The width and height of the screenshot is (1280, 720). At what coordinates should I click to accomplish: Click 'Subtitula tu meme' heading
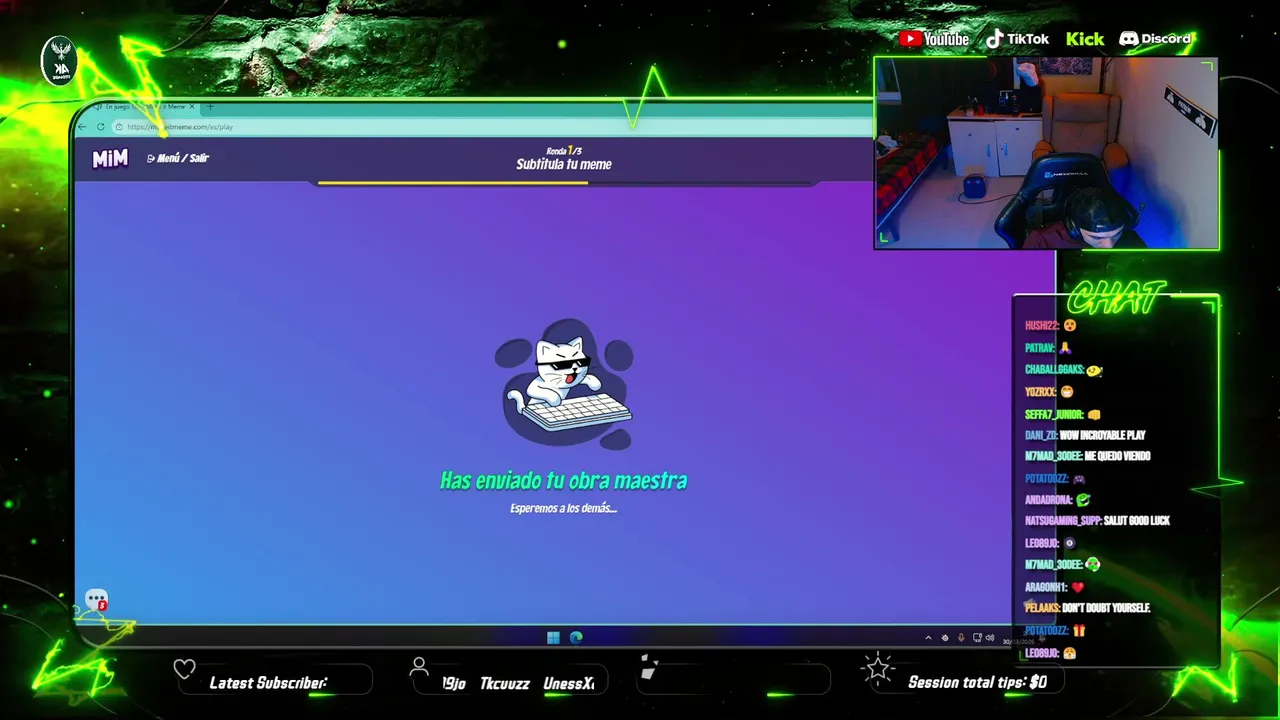point(563,164)
